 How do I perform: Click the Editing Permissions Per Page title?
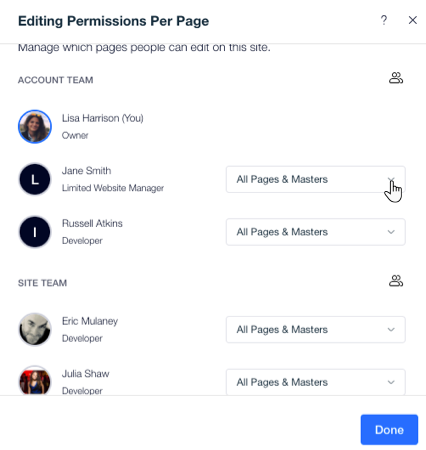[x=113, y=21]
